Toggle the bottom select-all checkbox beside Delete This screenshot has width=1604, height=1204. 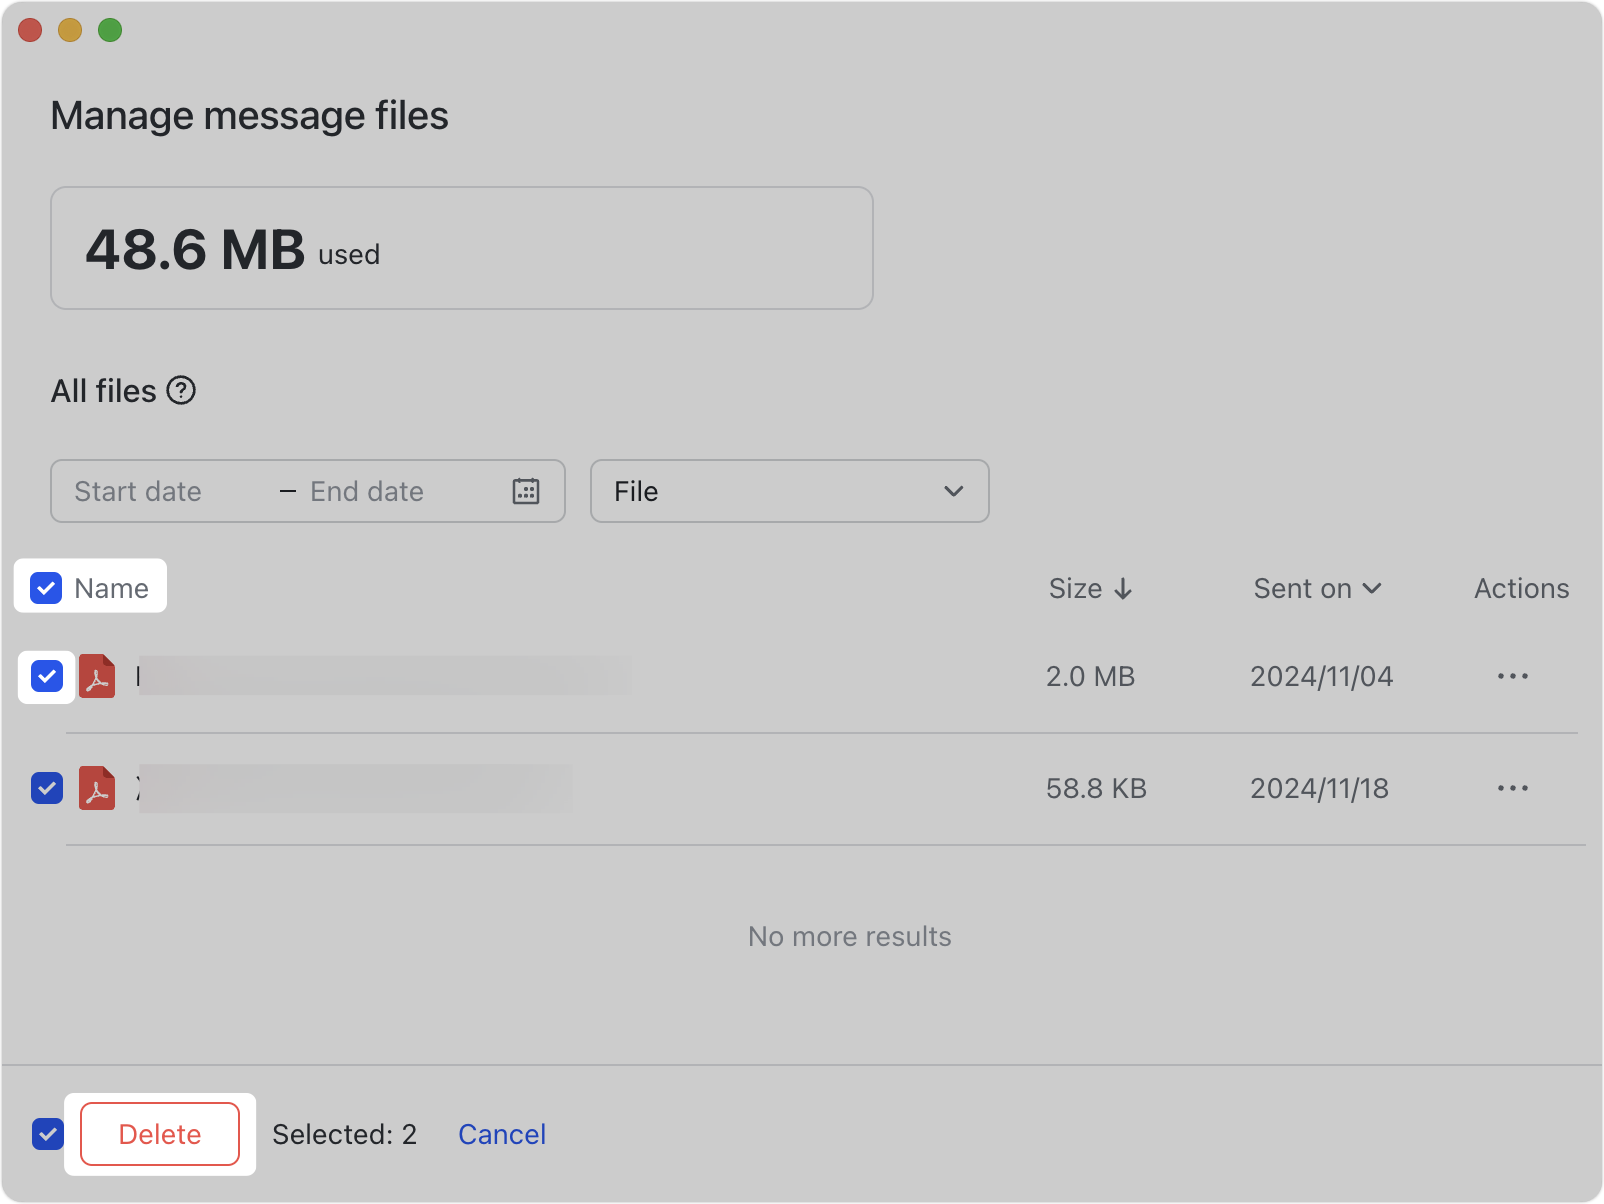click(48, 1134)
